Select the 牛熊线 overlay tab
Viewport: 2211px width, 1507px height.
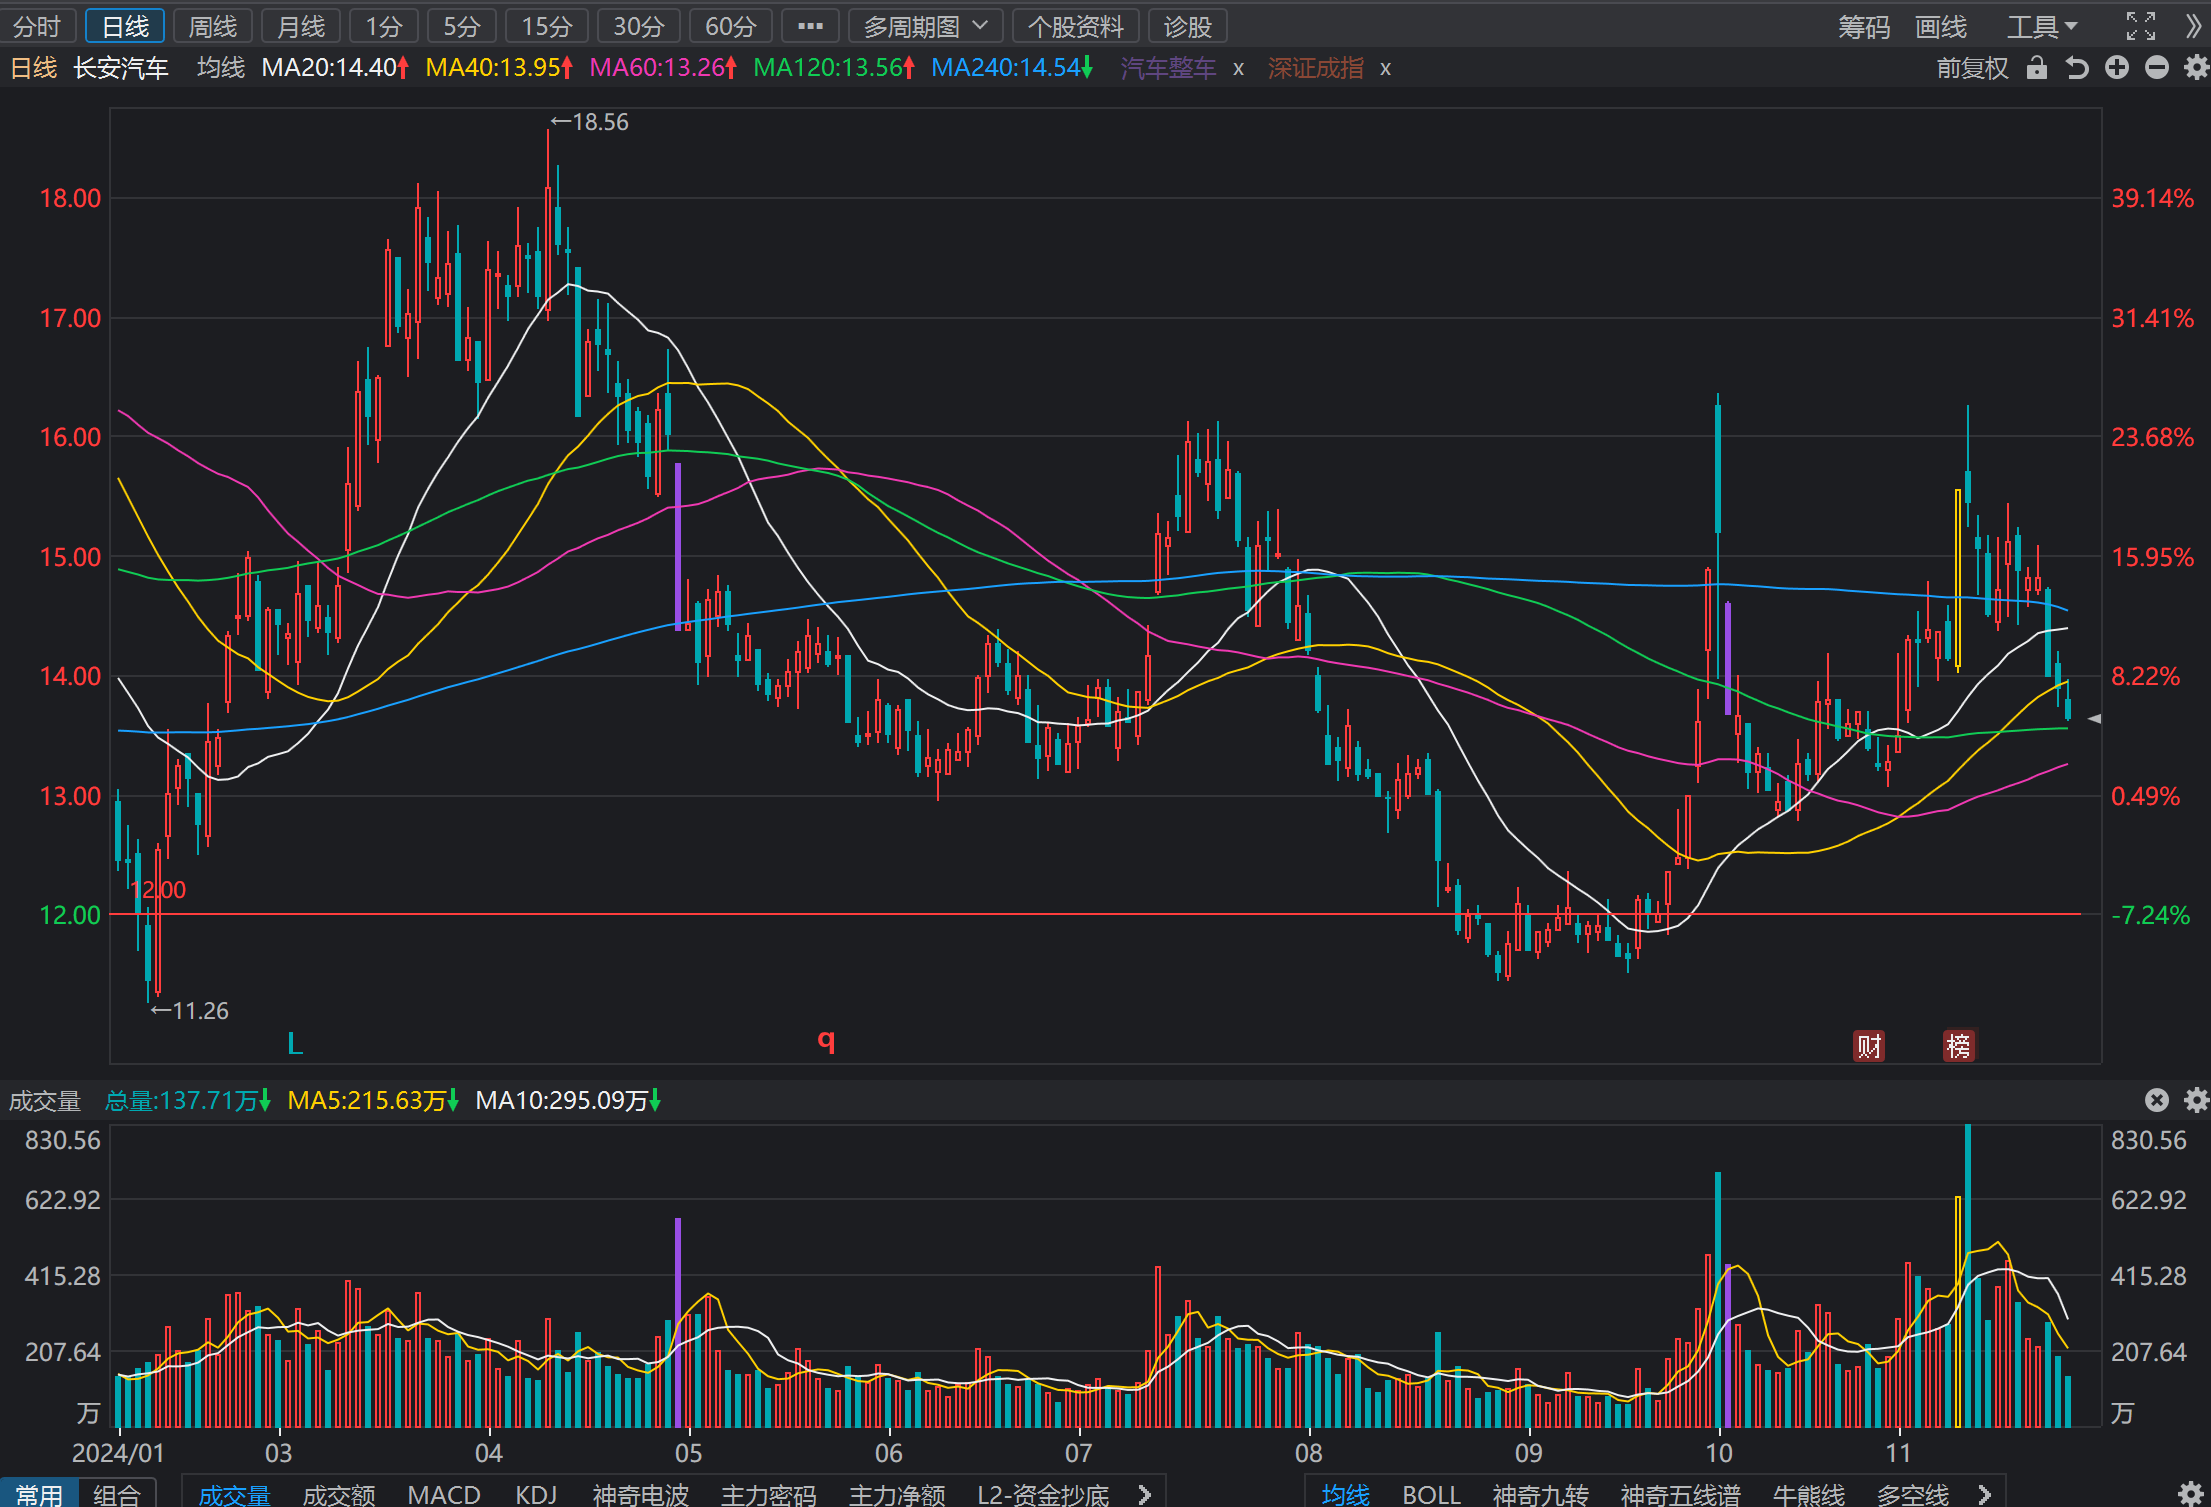(x=1808, y=1495)
